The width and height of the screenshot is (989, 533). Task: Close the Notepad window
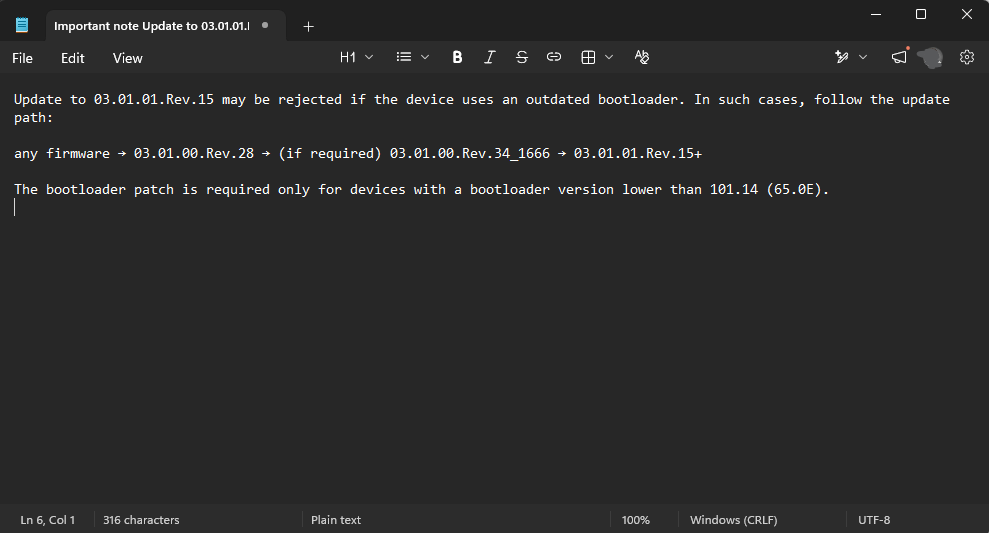[x=967, y=14]
